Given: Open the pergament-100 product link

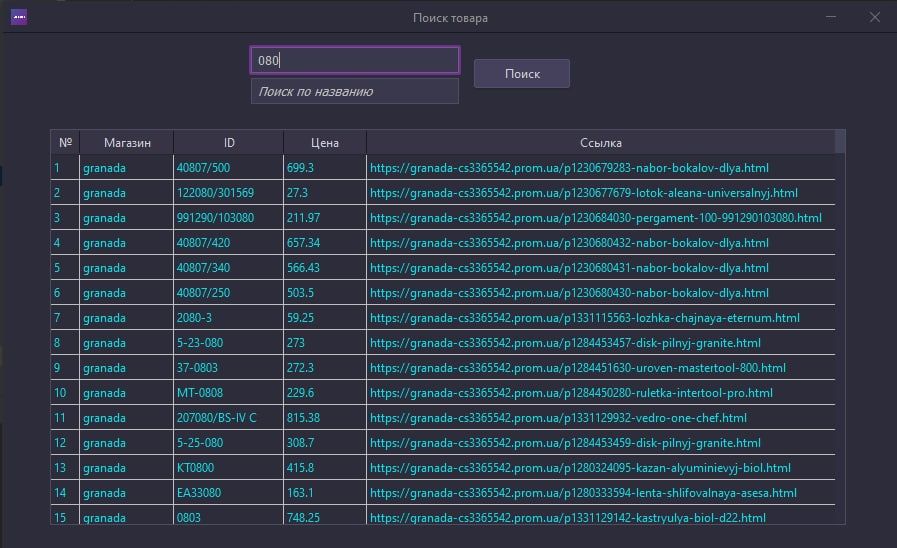Looking at the screenshot, I should pyautogui.click(x=596, y=218).
